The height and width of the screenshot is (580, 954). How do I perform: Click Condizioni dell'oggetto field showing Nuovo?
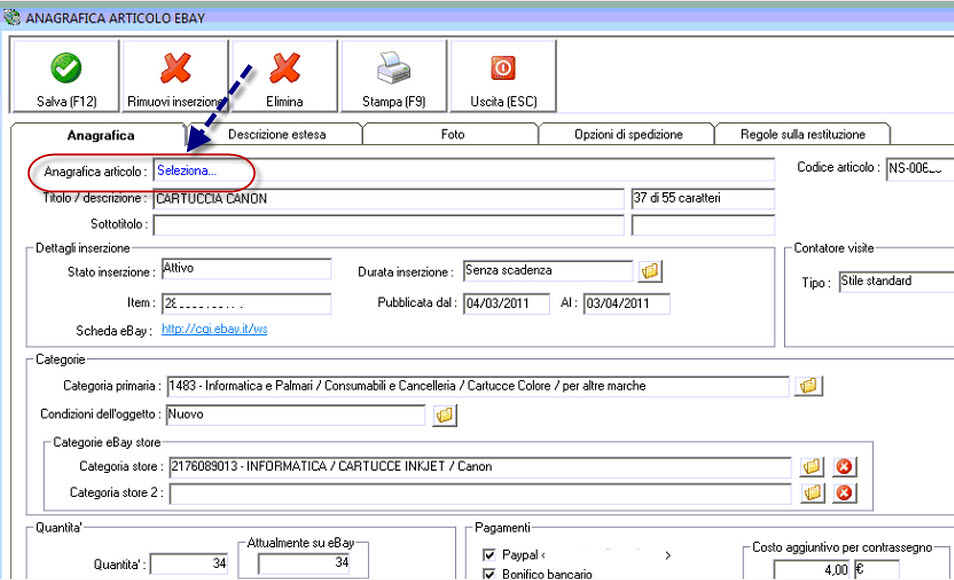(x=295, y=415)
